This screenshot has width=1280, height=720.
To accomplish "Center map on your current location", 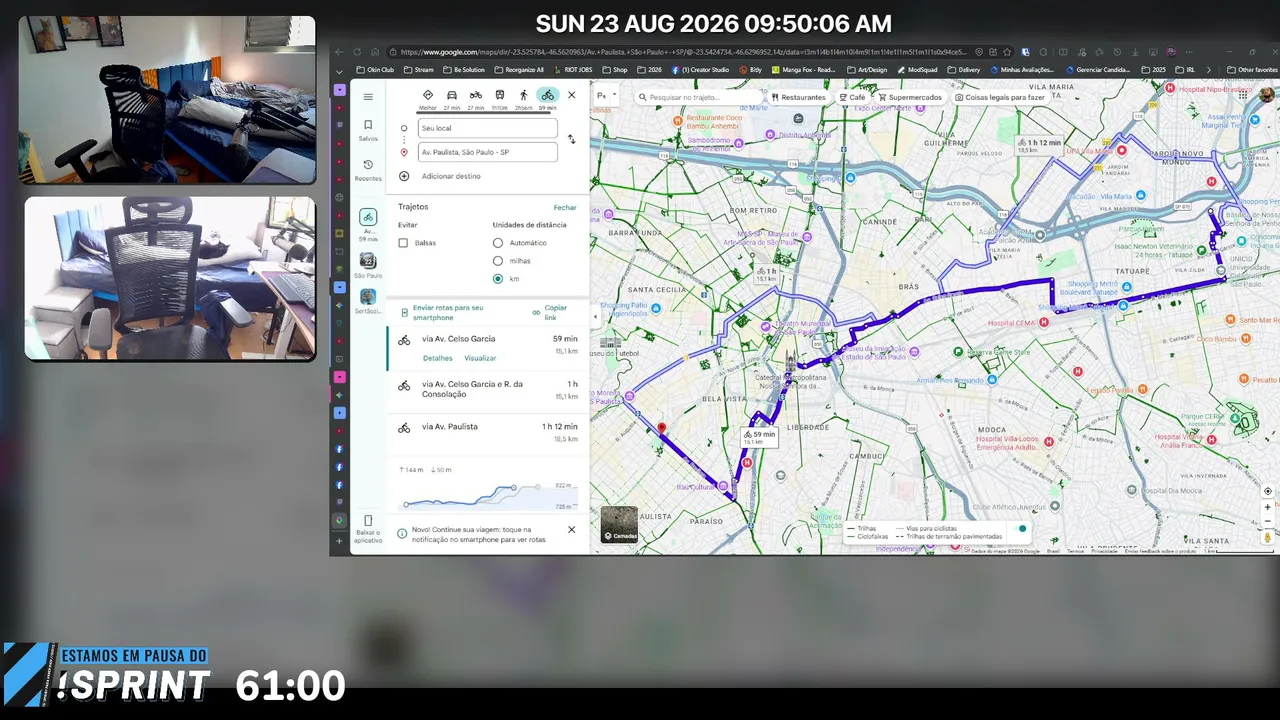I will pyautogui.click(x=1268, y=491).
